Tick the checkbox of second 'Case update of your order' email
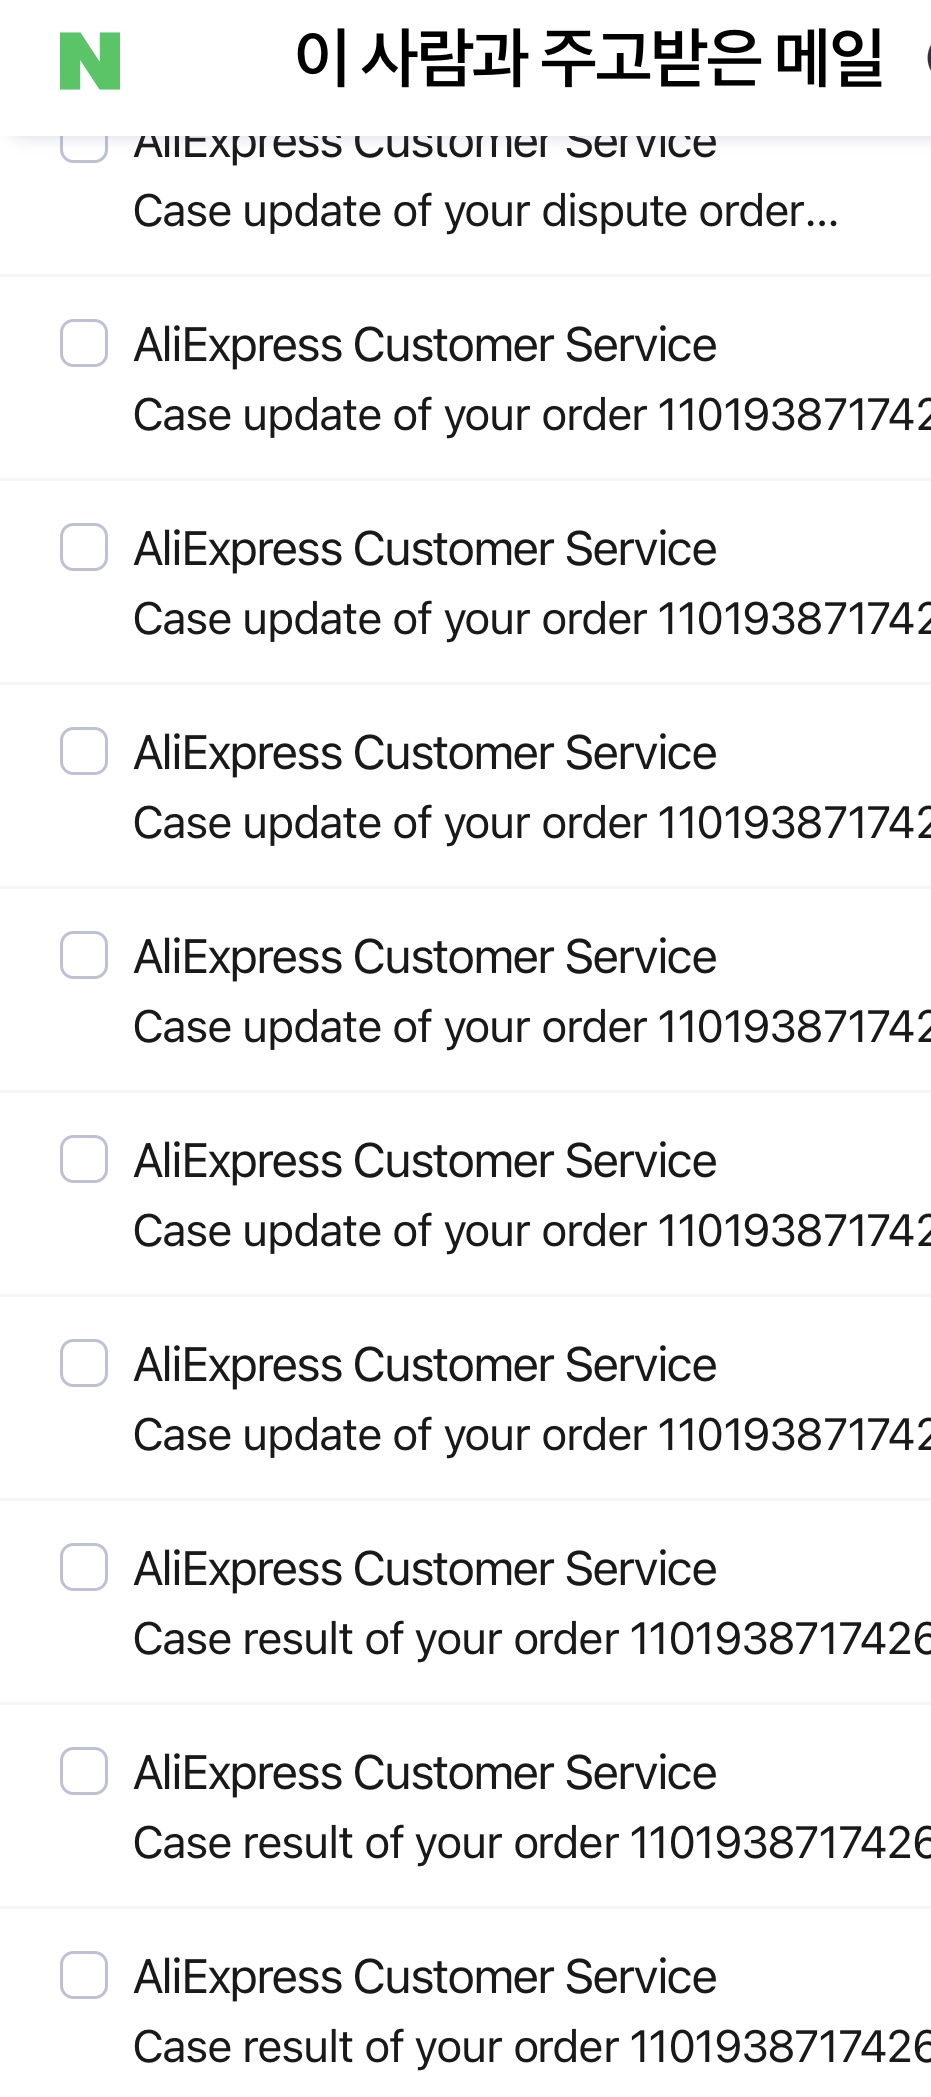 tap(84, 548)
